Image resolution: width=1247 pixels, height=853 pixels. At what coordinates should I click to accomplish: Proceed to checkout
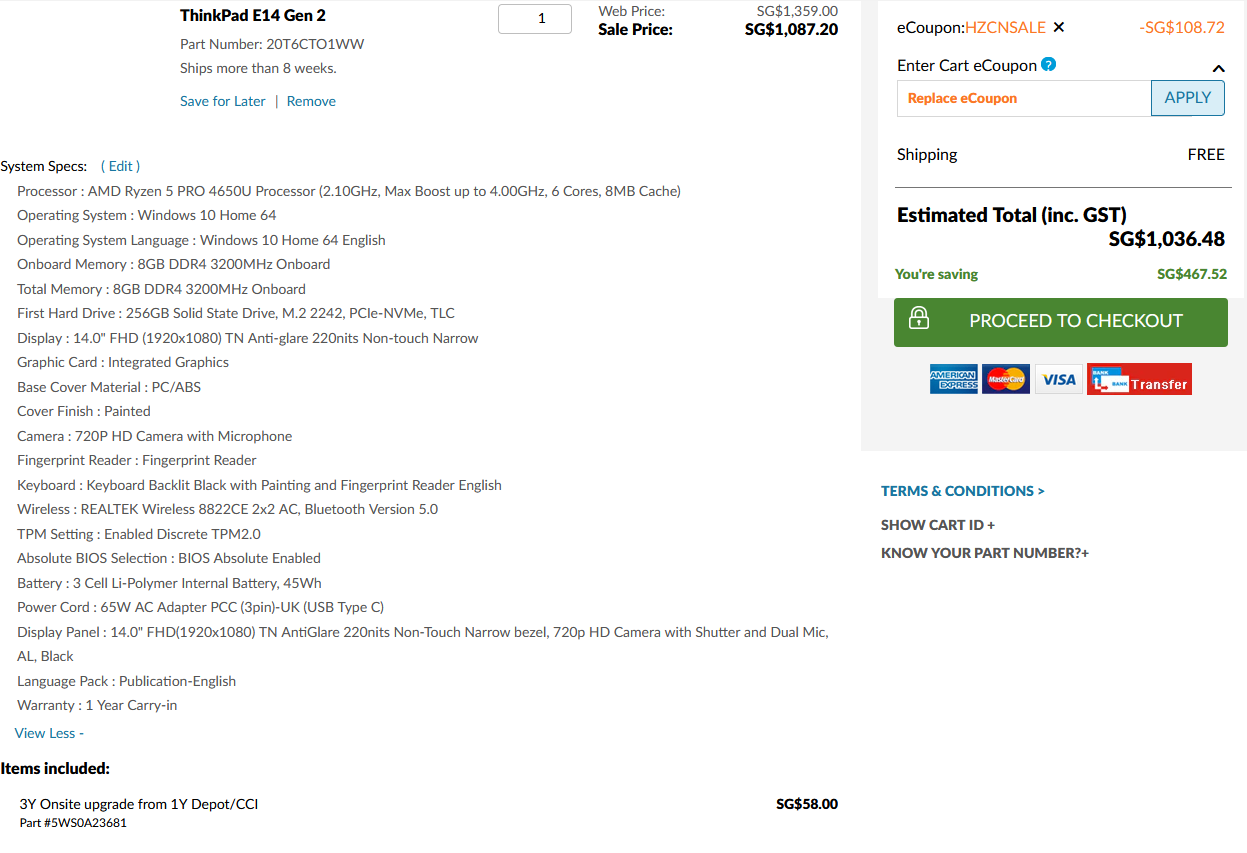coord(1061,322)
